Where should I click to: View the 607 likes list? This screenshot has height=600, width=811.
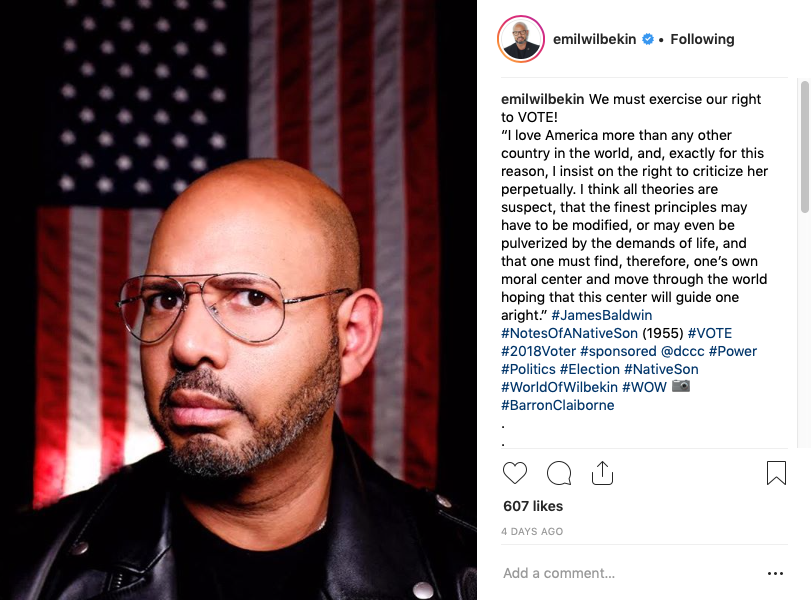point(533,506)
